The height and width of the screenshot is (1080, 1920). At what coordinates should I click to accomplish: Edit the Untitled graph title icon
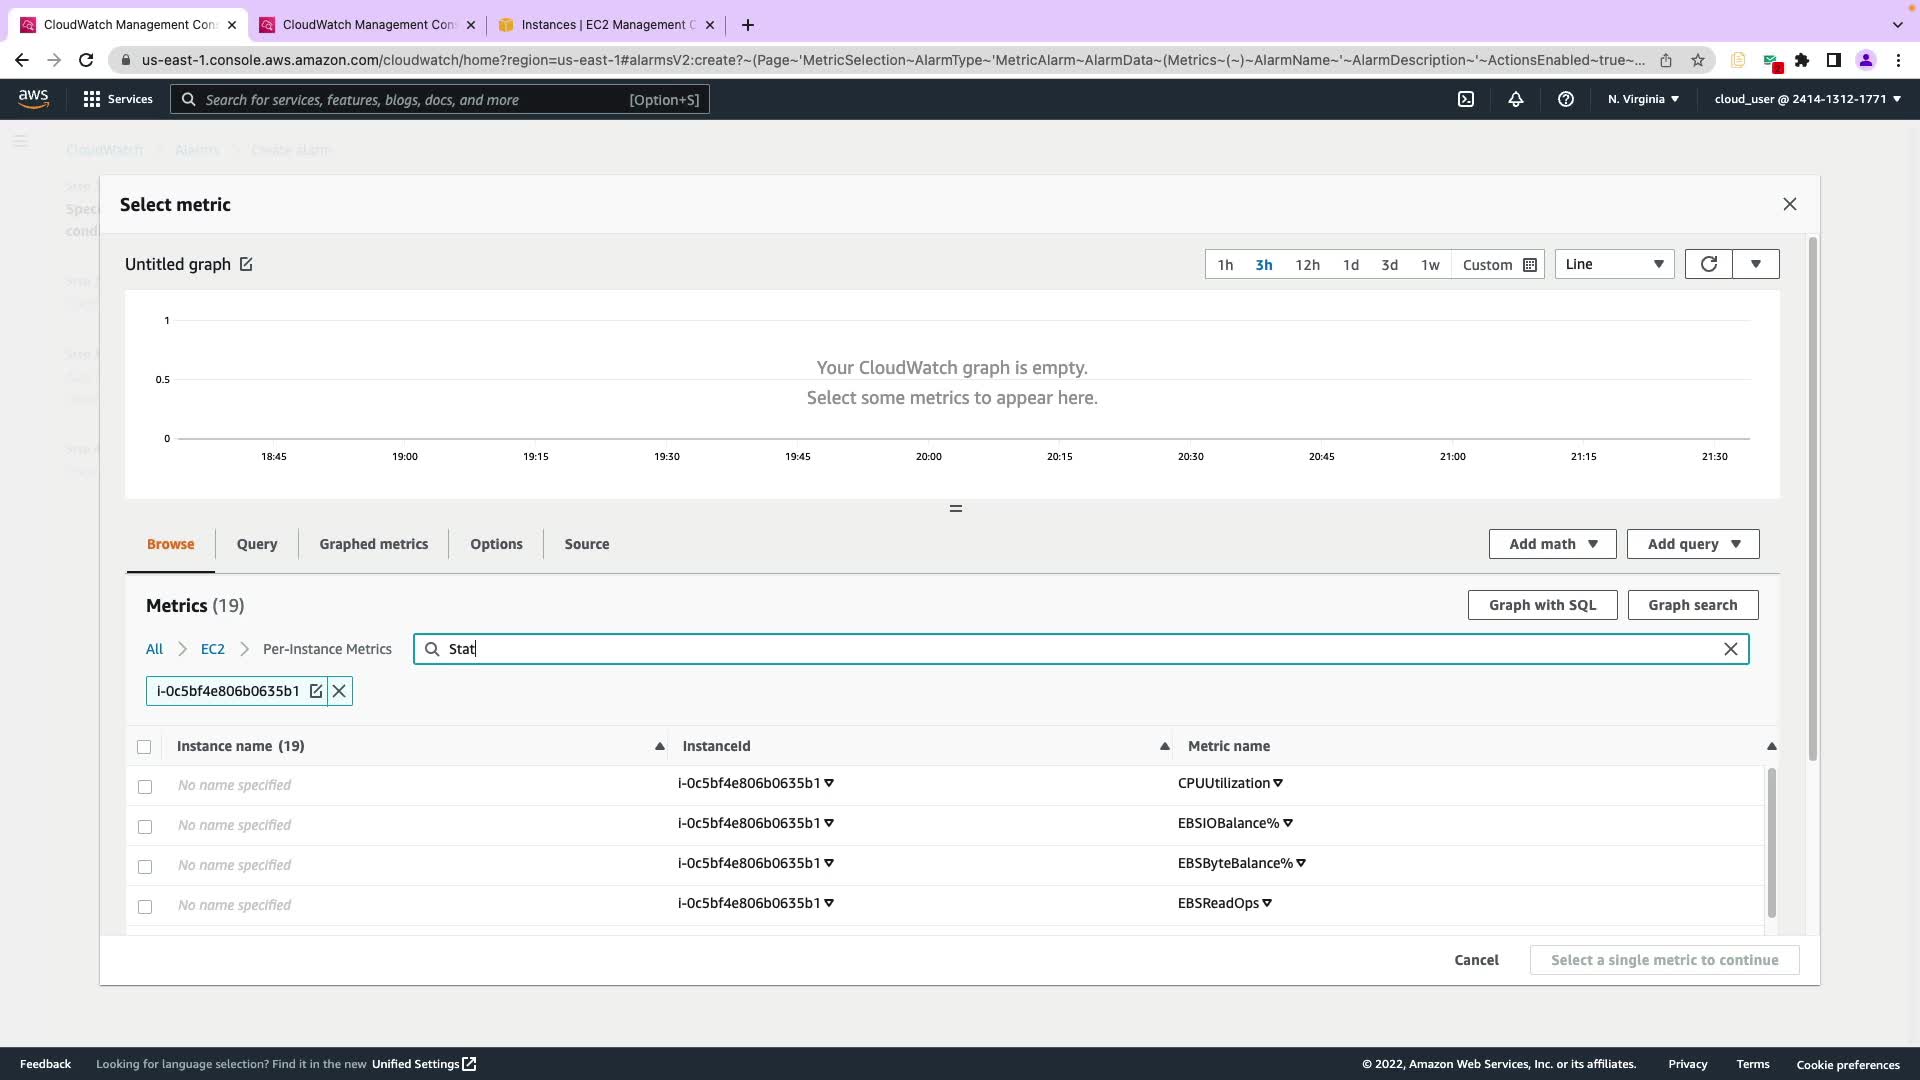coord(246,264)
